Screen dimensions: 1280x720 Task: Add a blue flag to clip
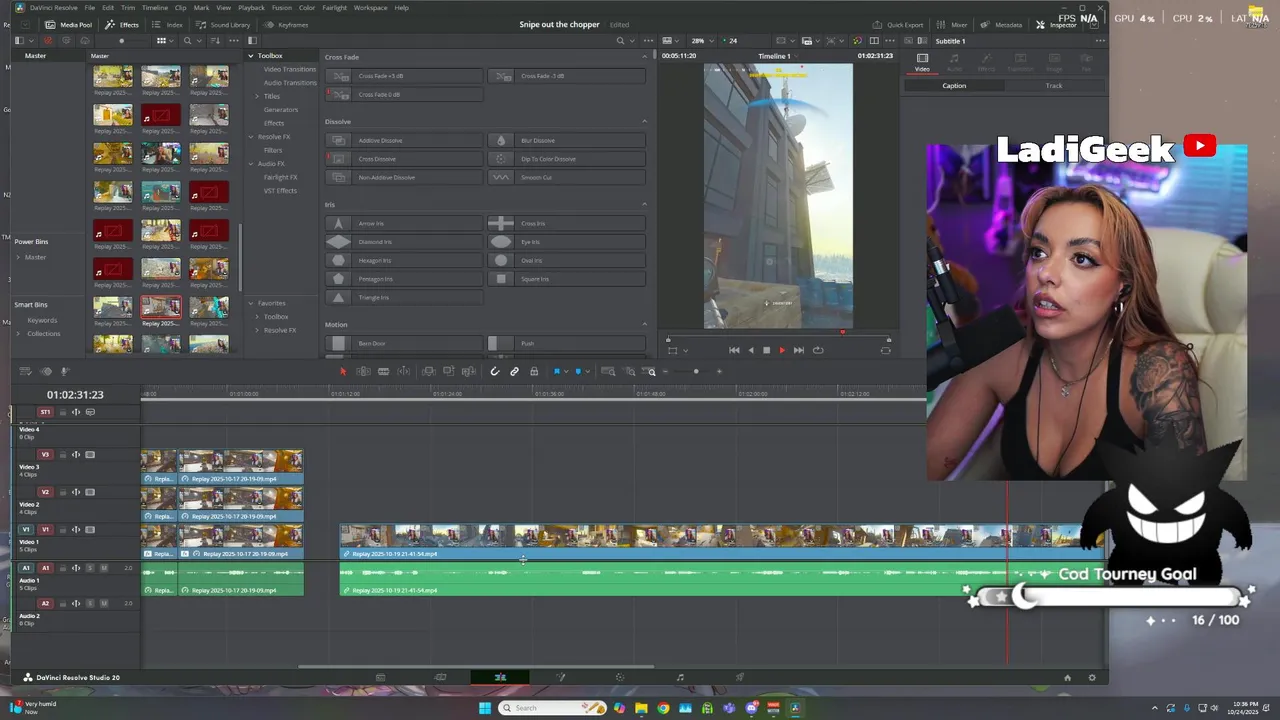click(557, 372)
